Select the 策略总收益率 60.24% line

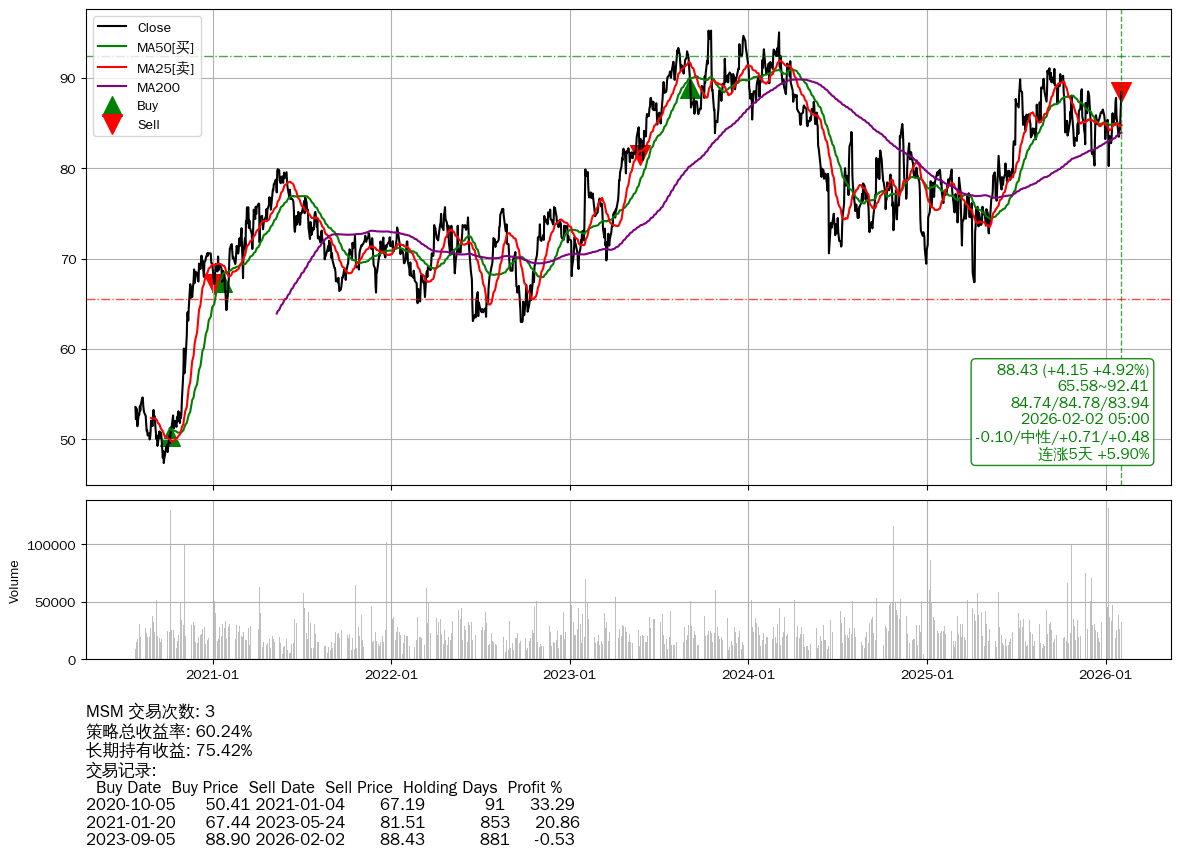point(169,731)
